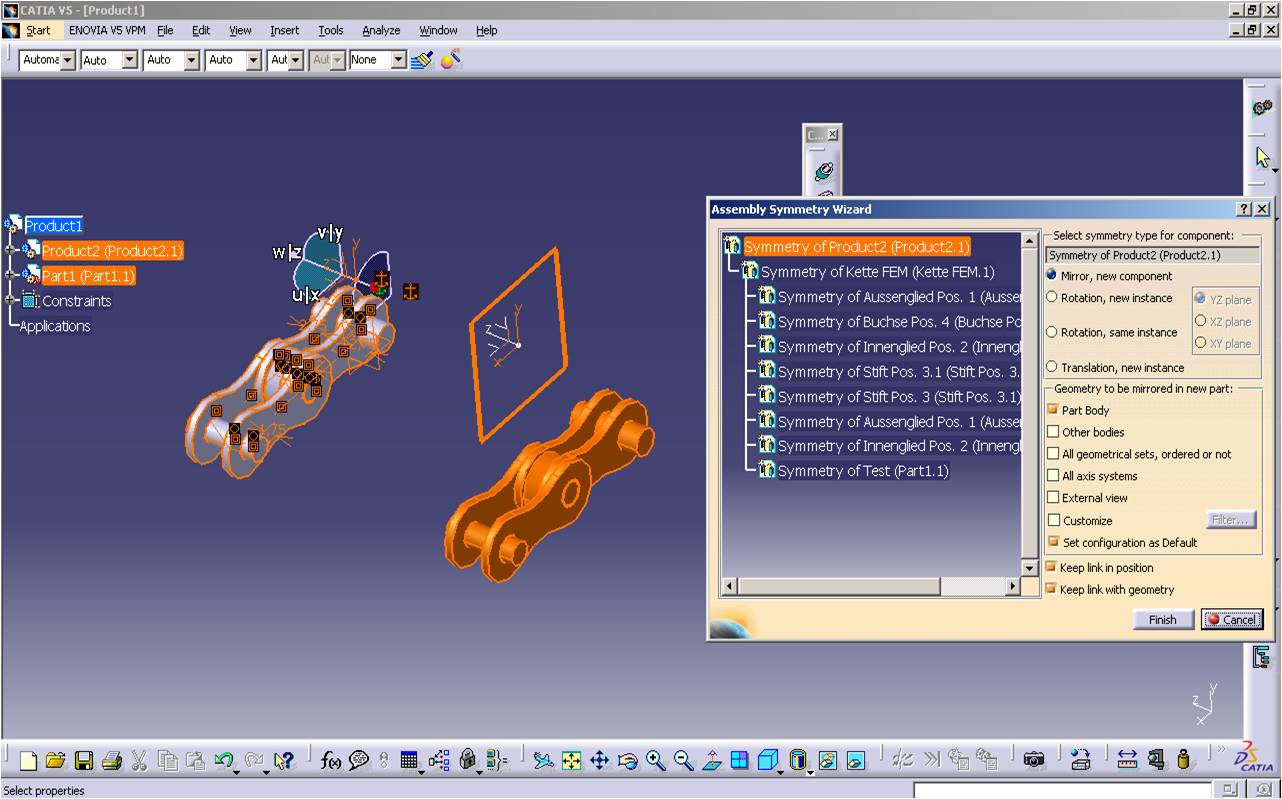Enable the Customize checkbox
This screenshot has width=1282, height=799.
click(x=1053, y=520)
